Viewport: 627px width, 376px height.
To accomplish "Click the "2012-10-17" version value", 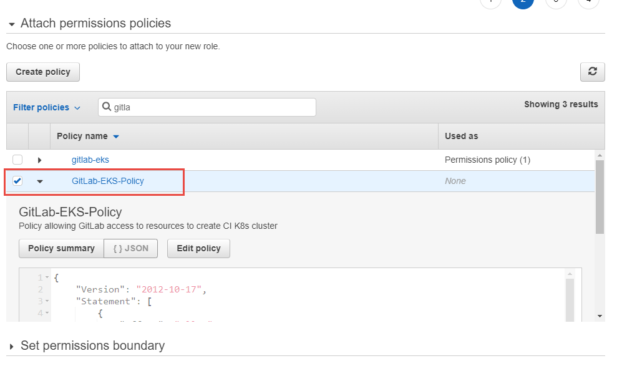I will pyautogui.click(x=169, y=289).
